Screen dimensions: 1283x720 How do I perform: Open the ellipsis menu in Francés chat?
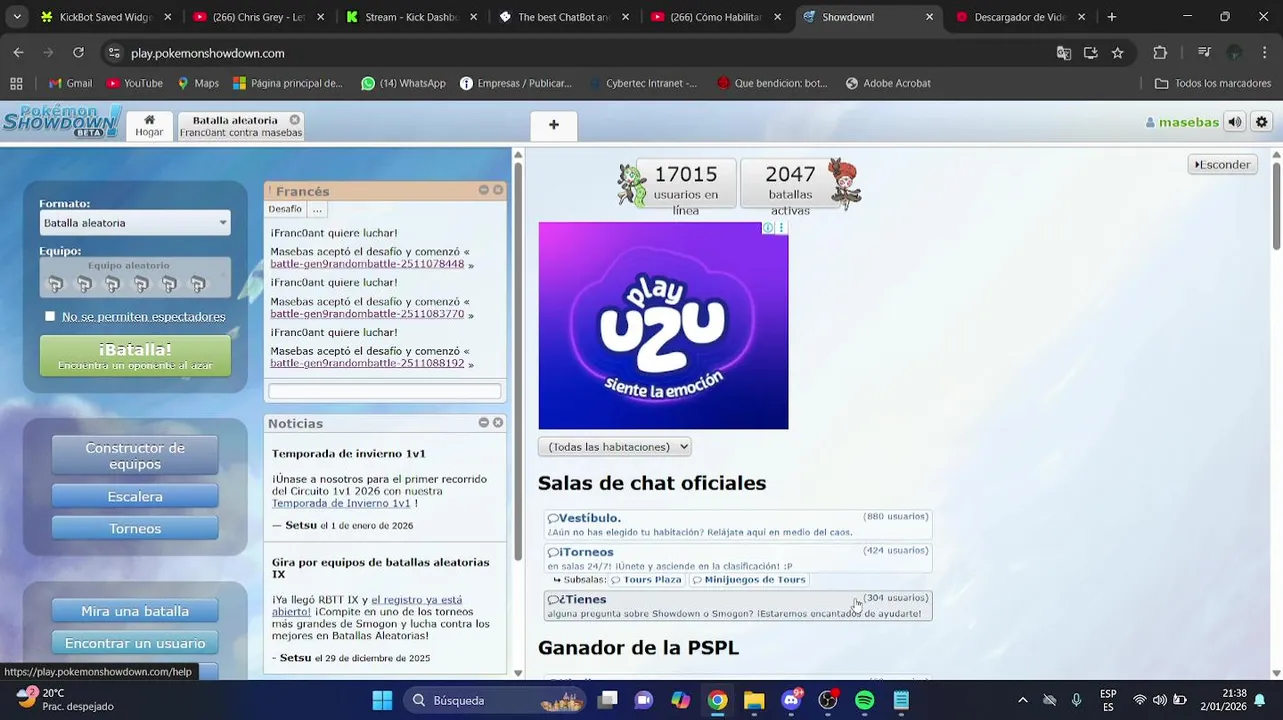(317, 209)
